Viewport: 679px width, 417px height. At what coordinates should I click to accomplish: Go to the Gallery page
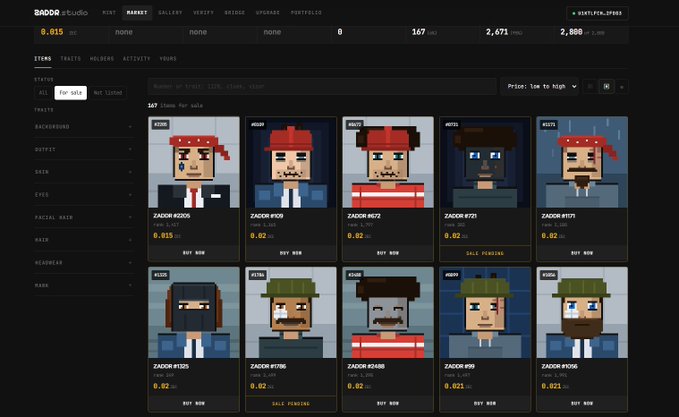[x=170, y=13]
